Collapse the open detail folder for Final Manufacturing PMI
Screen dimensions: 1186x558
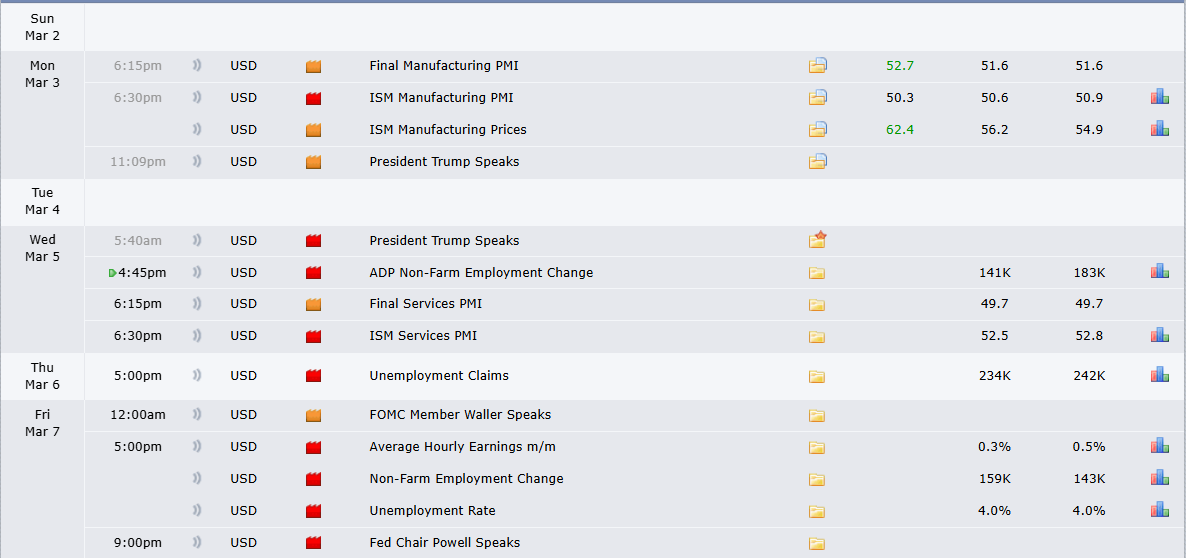(x=817, y=66)
